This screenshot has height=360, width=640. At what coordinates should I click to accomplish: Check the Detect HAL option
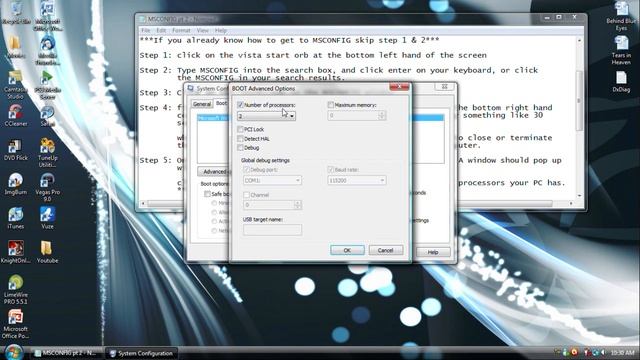pyautogui.click(x=240, y=139)
